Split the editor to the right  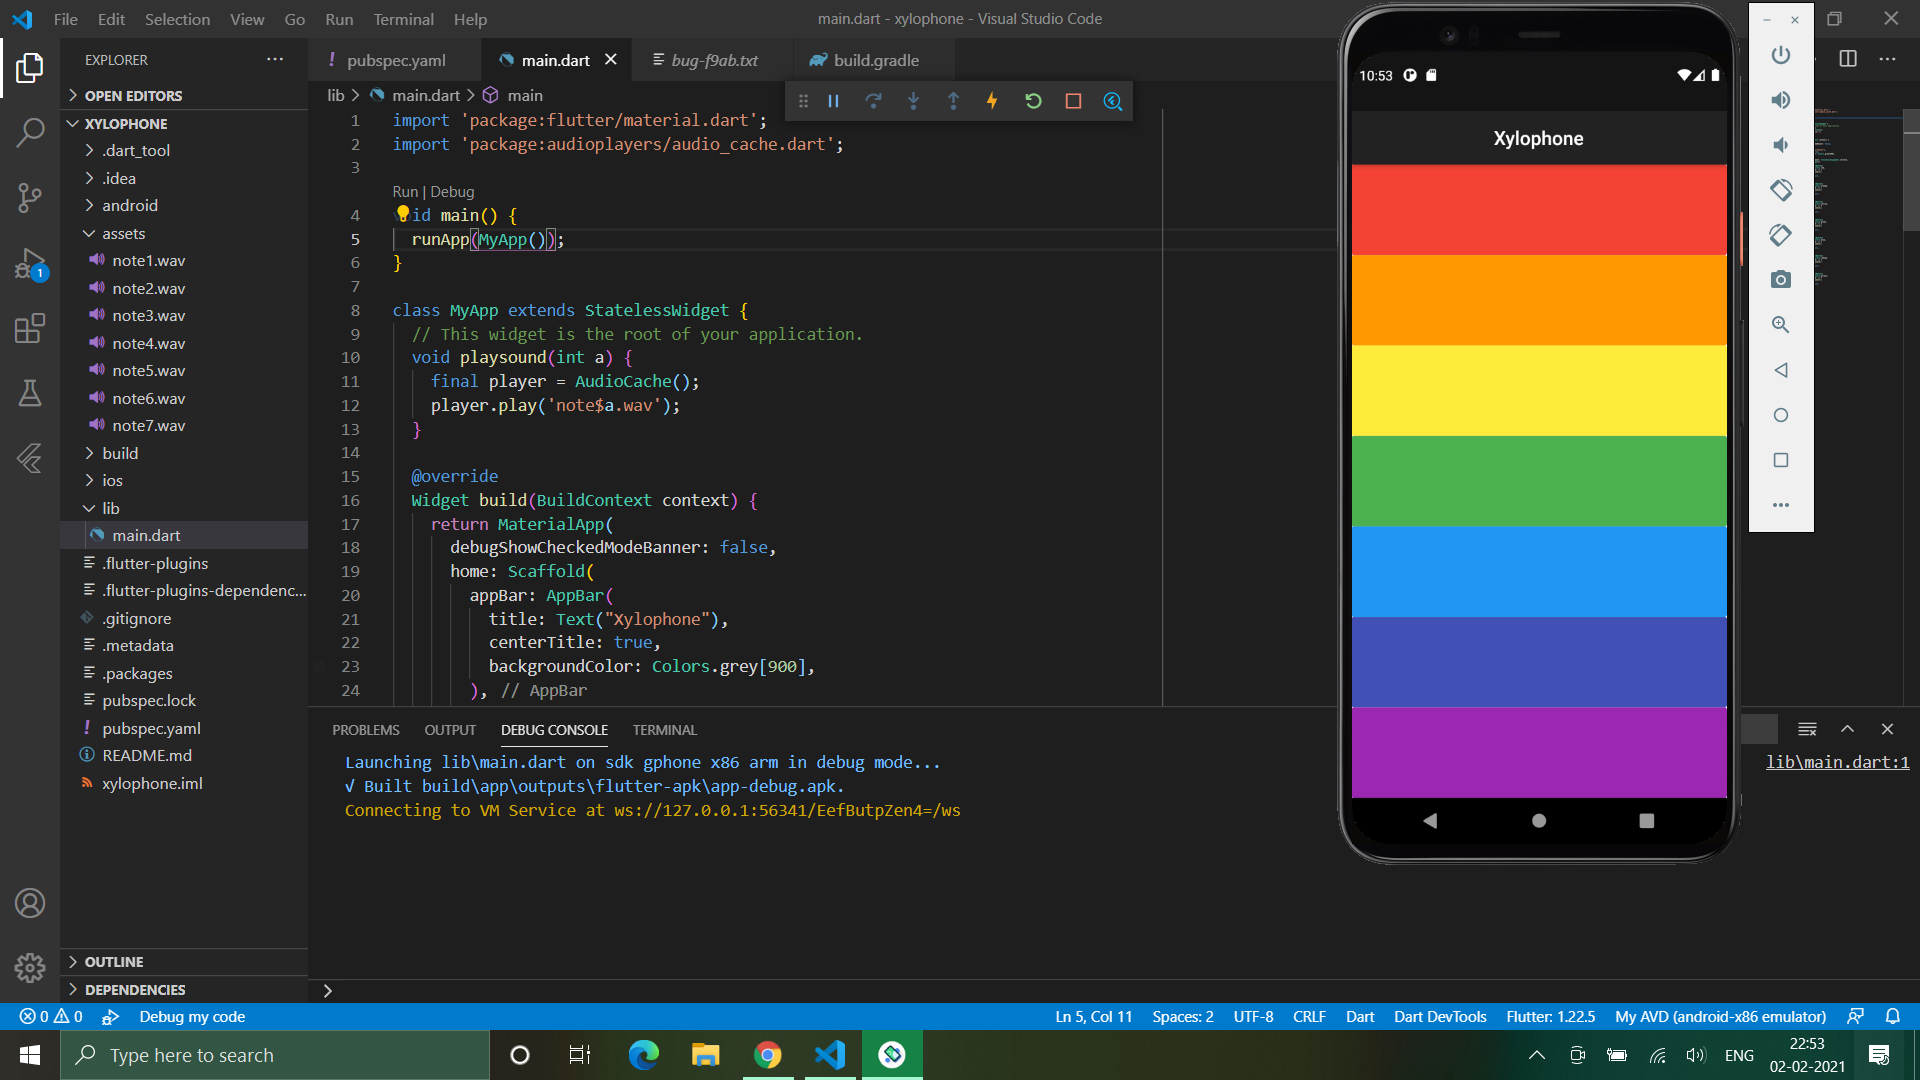click(1847, 59)
